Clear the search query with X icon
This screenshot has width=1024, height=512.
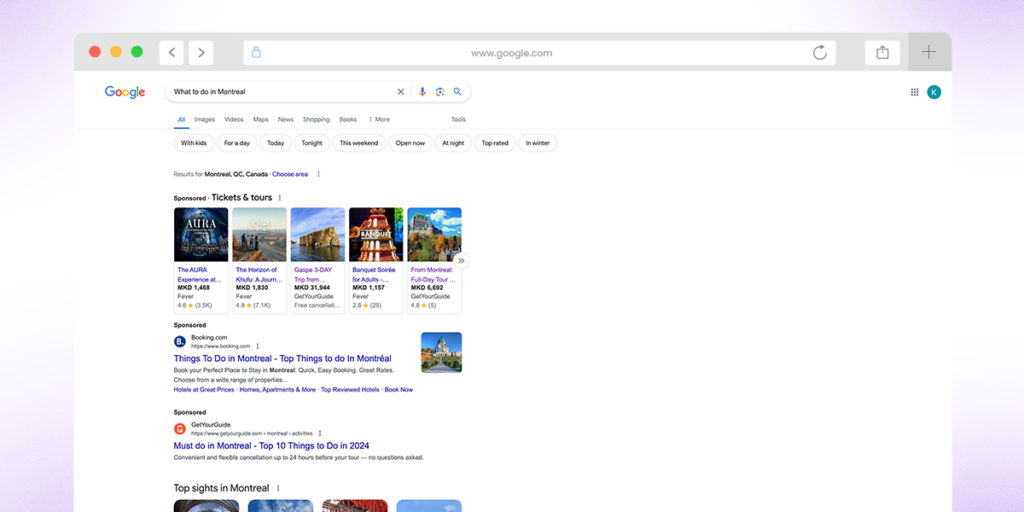tap(401, 92)
